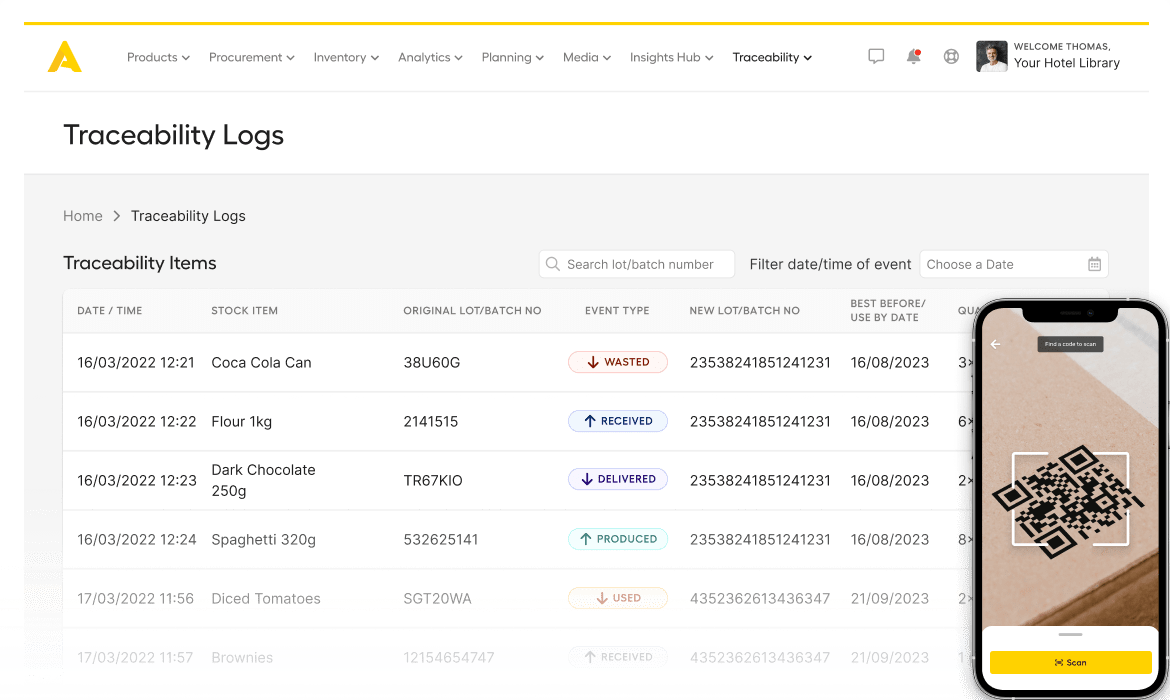View notifications via the bell icon
This screenshot has width=1170, height=700.
coord(913,56)
